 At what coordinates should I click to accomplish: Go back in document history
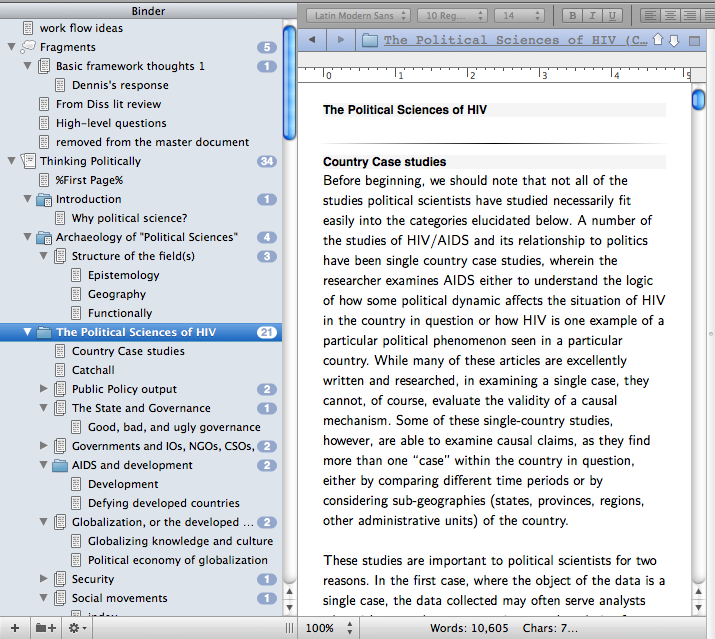pyautogui.click(x=312, y=40)
